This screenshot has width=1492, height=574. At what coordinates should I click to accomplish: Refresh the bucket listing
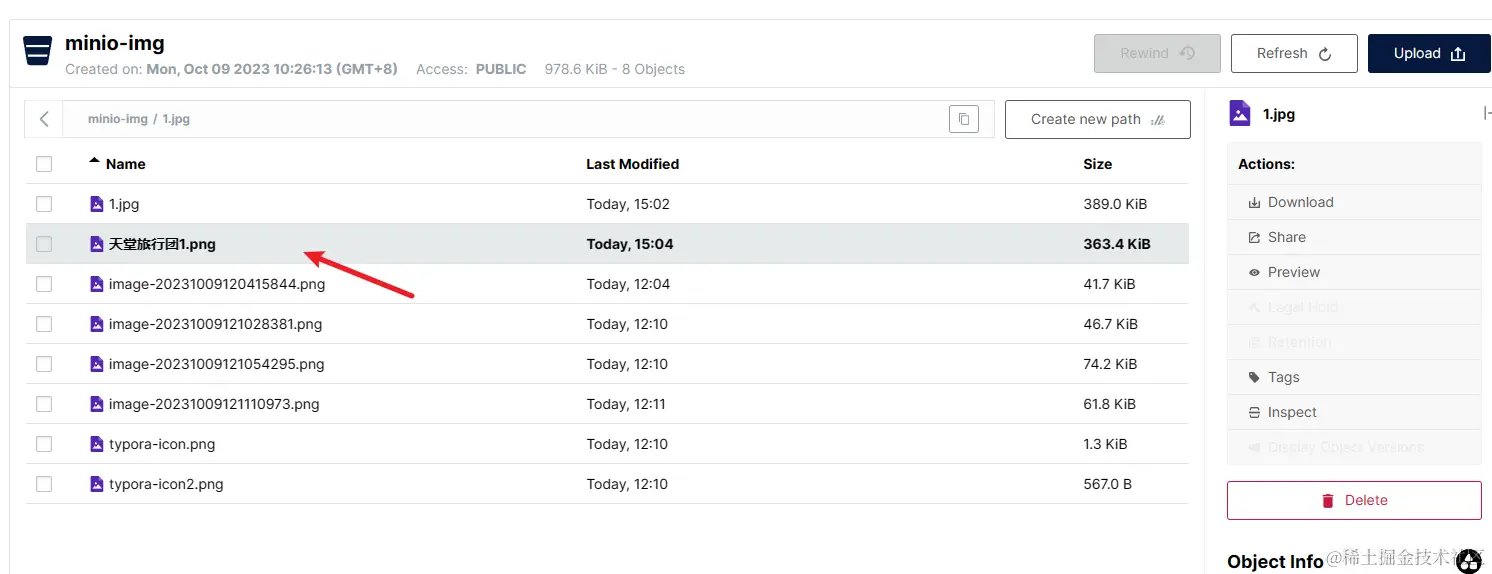click(x=1294, y=53)
